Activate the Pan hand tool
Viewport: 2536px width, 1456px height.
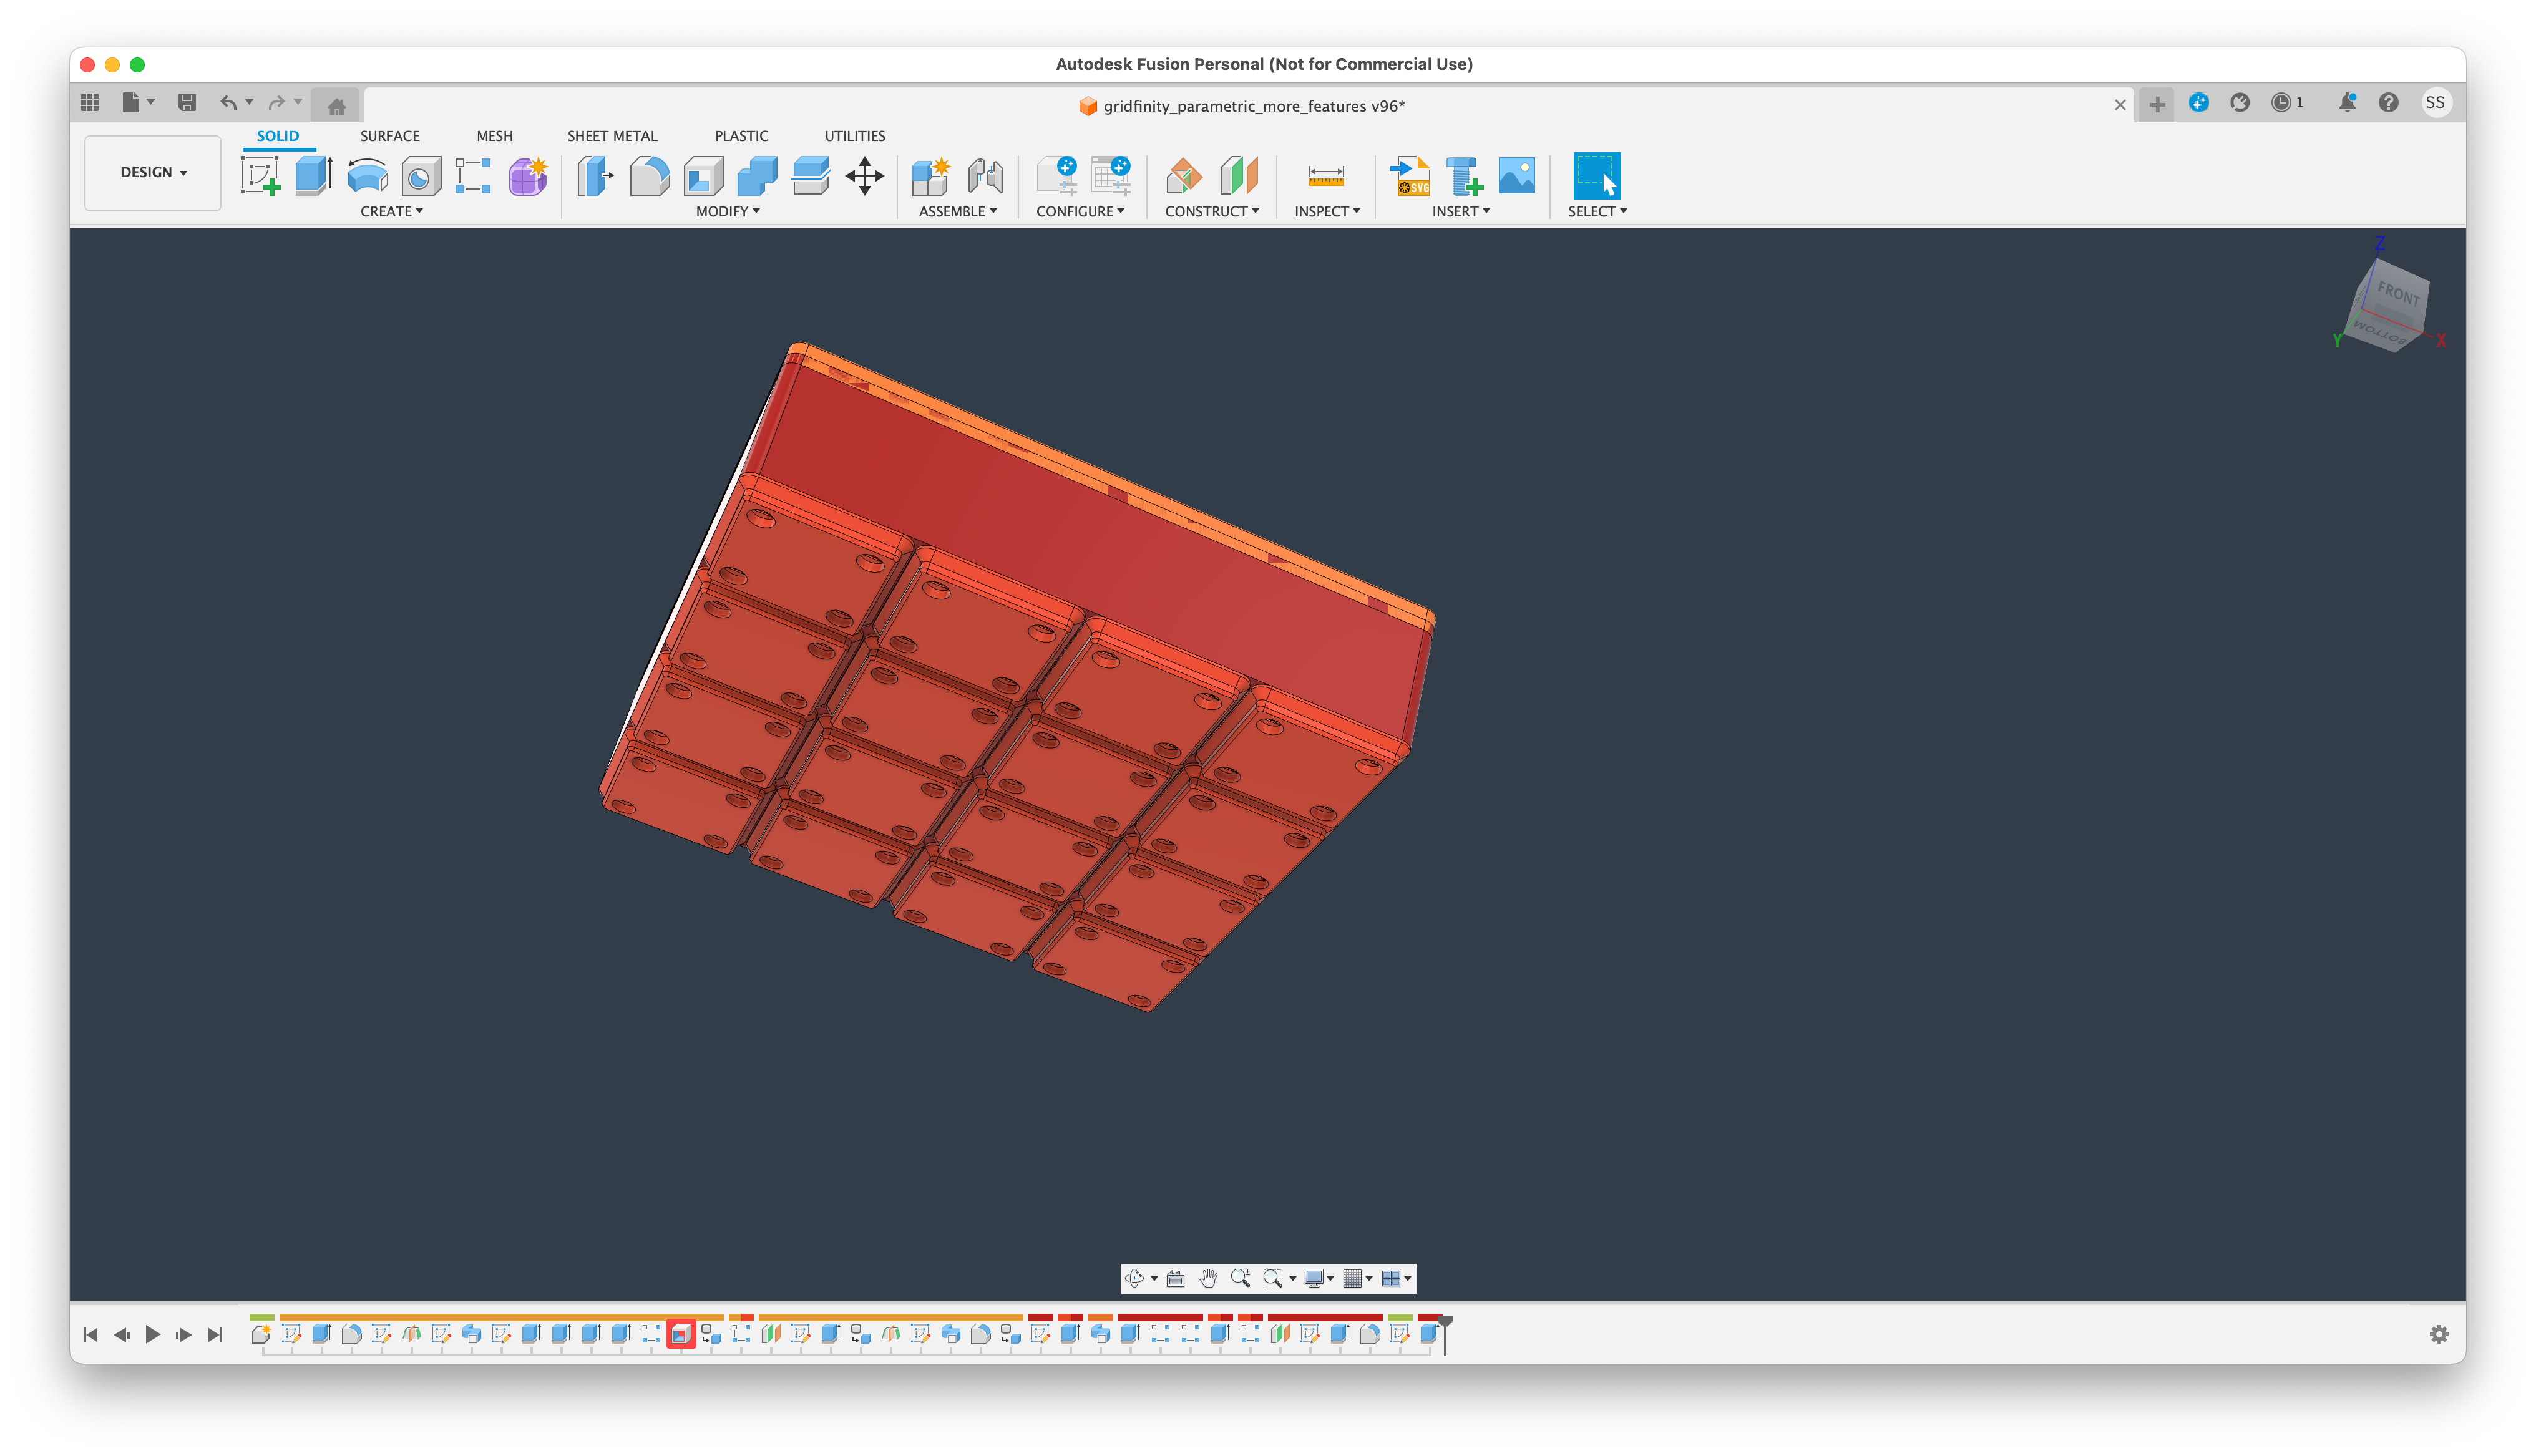1208,1278
